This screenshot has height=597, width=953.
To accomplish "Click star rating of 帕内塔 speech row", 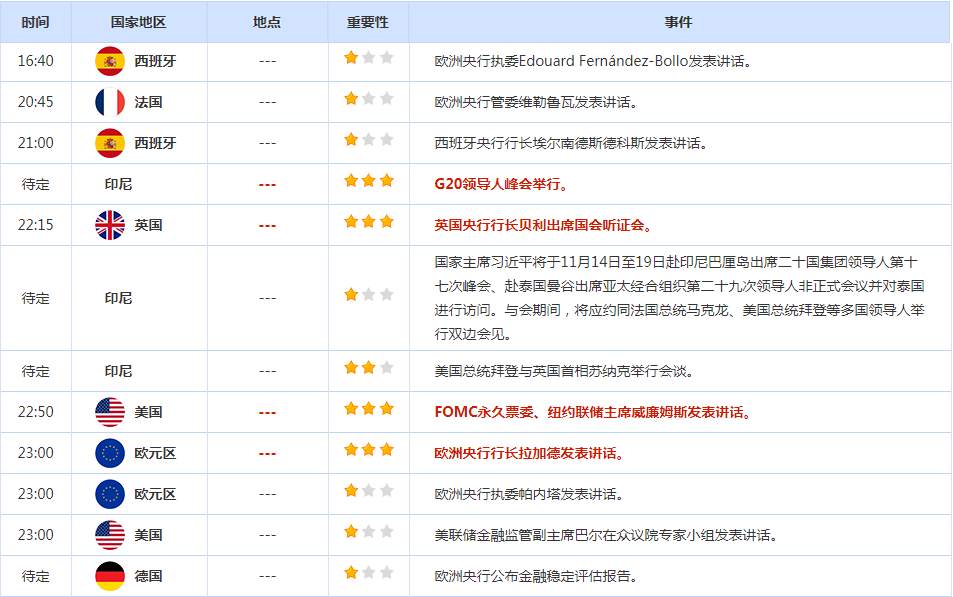I will (x=368, y=491).
